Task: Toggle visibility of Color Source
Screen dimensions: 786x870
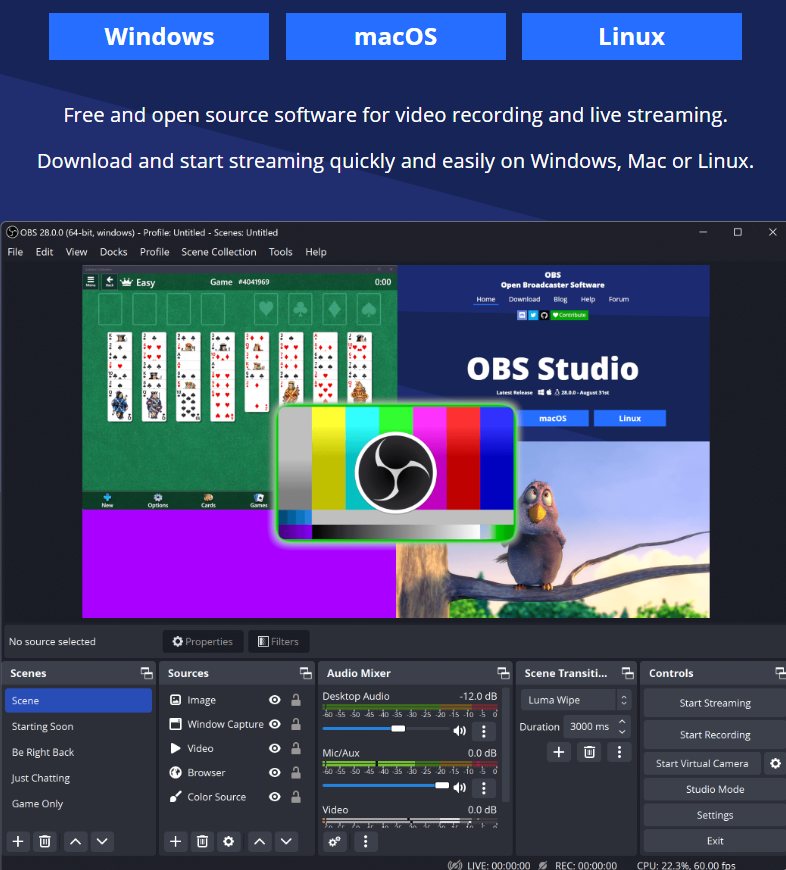Action: click(275, 797)
